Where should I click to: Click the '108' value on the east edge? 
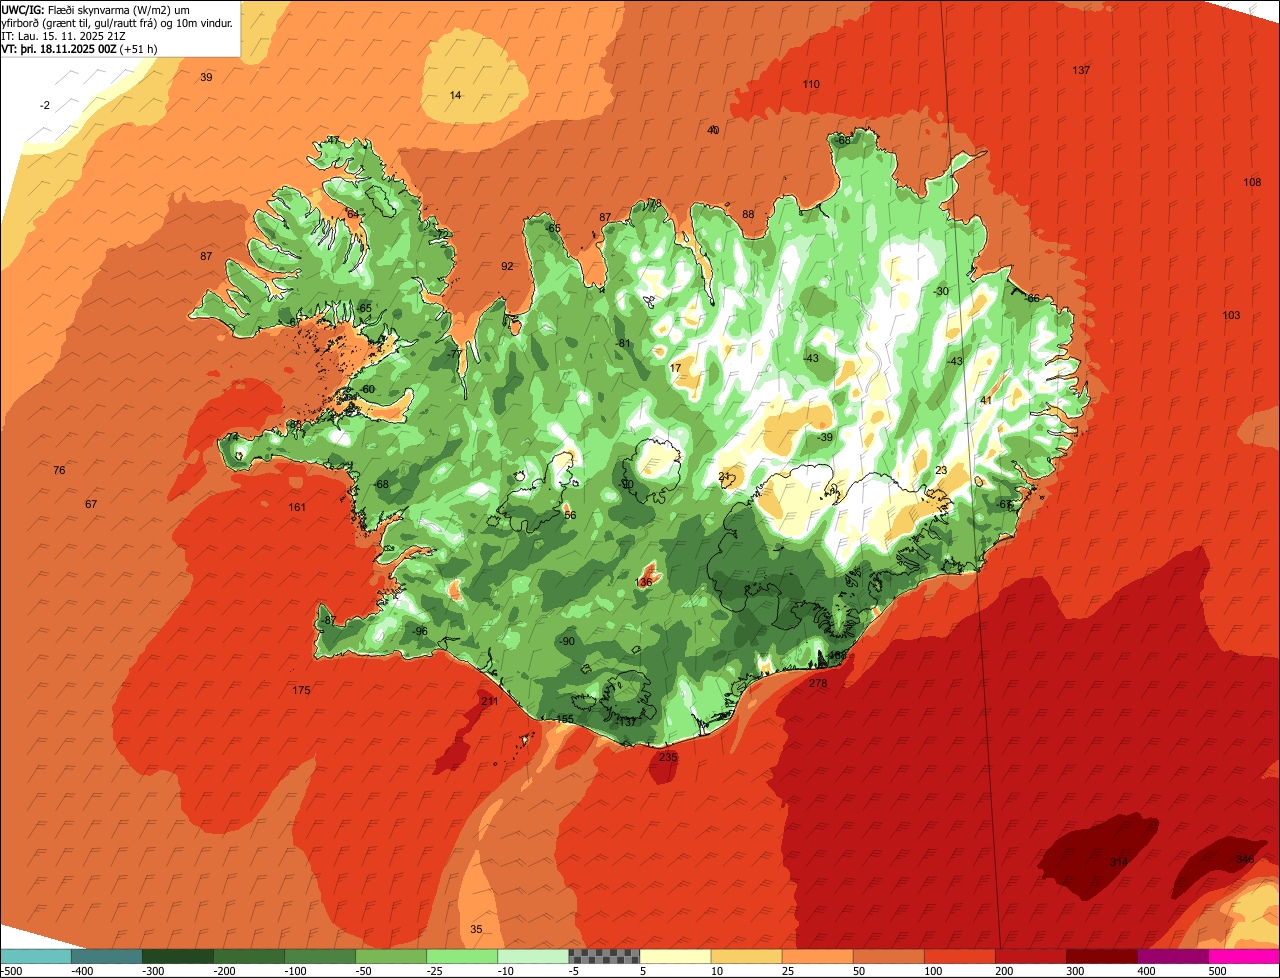[1252, 182]
